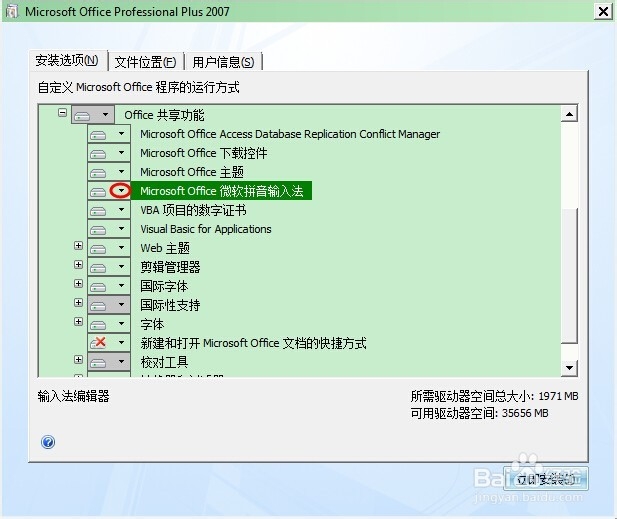Click drive icon for 微软拼音输入法

[x=98, y=192]
